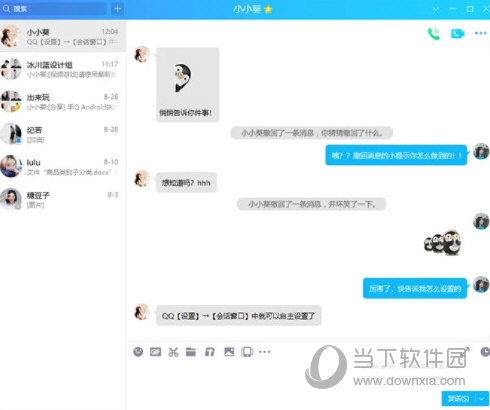
Task: Open the emoji picker
Action: tap(138, 352)
